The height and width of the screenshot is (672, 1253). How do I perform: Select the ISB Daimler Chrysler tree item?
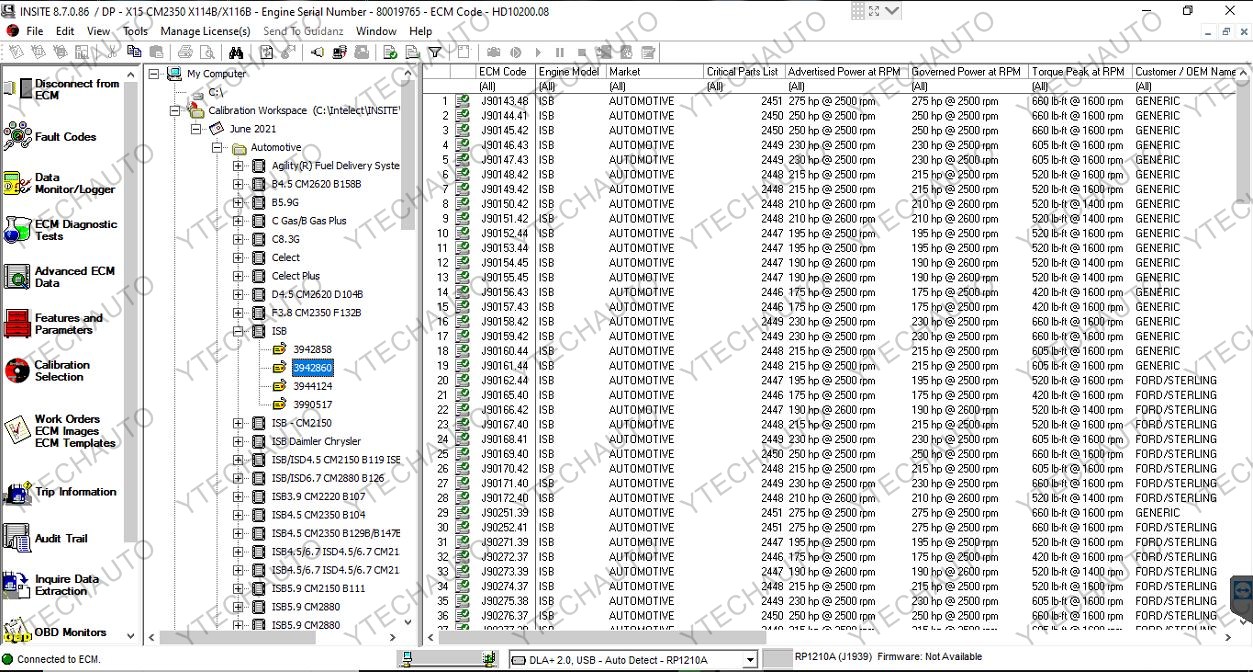pos(316,441)
